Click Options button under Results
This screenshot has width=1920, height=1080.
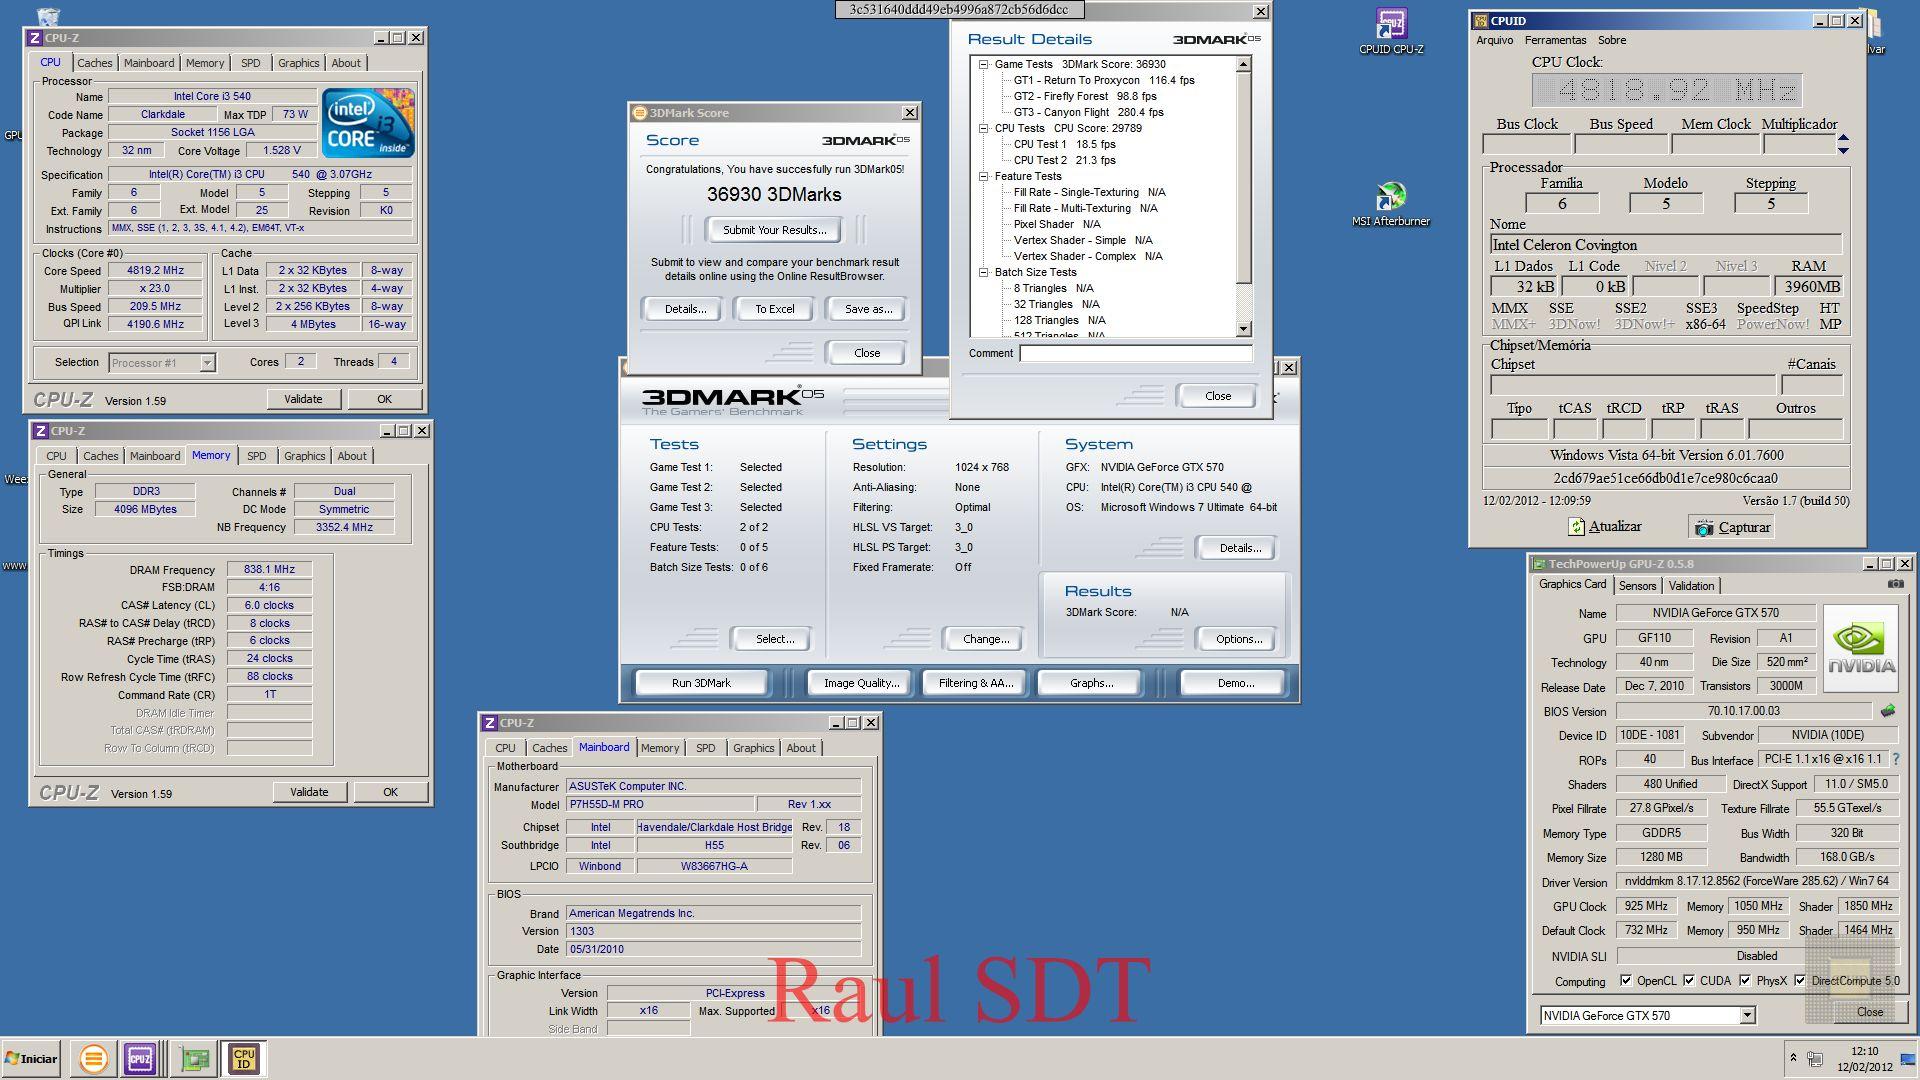[1239, 639]
